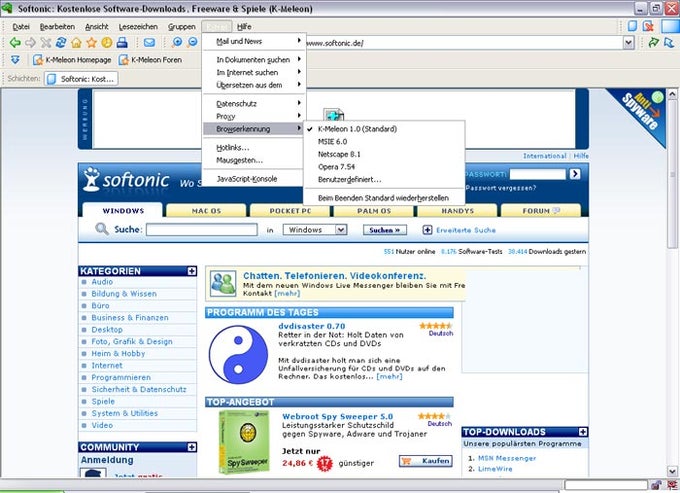Click the plus icon beside Erweiterte Suche
The width and height of the screenshot is (680, 493).
[x=427, y=230]
